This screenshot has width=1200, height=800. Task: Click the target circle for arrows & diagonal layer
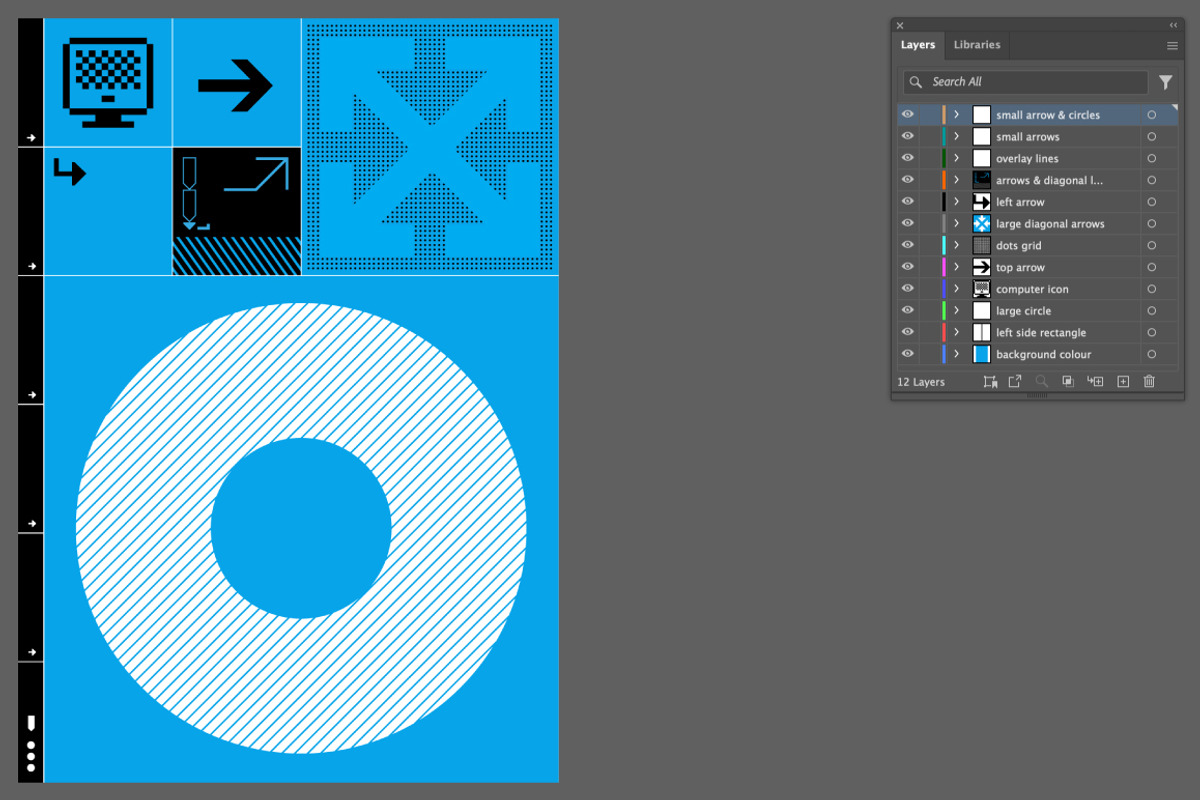coord(1152,180)
